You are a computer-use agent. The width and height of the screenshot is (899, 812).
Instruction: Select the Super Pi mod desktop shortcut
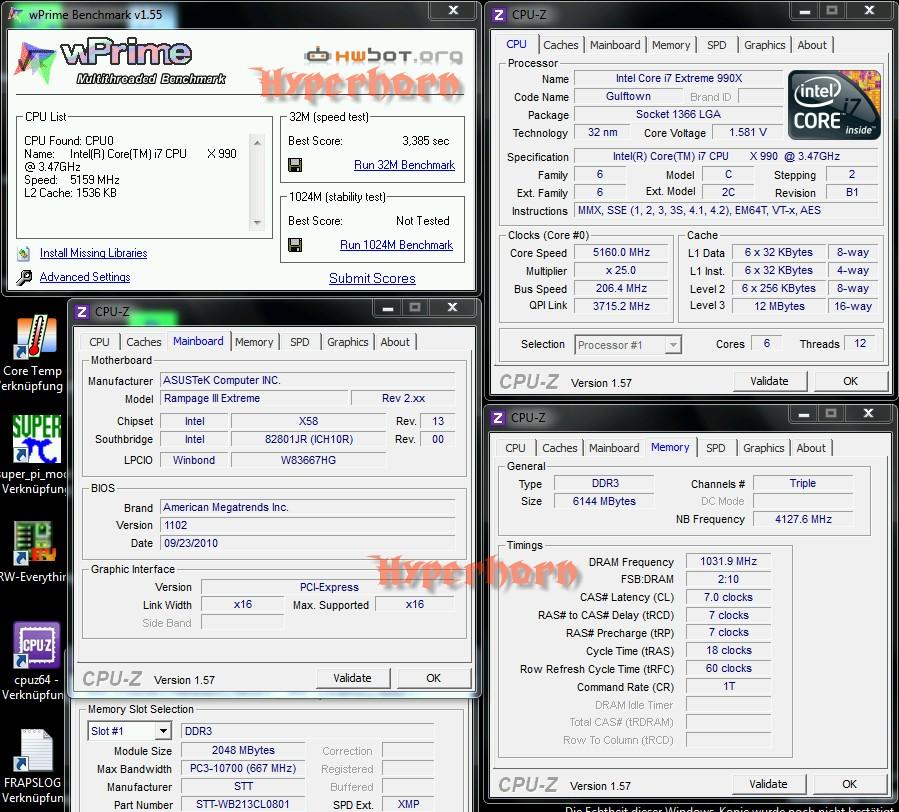(34, 455)
